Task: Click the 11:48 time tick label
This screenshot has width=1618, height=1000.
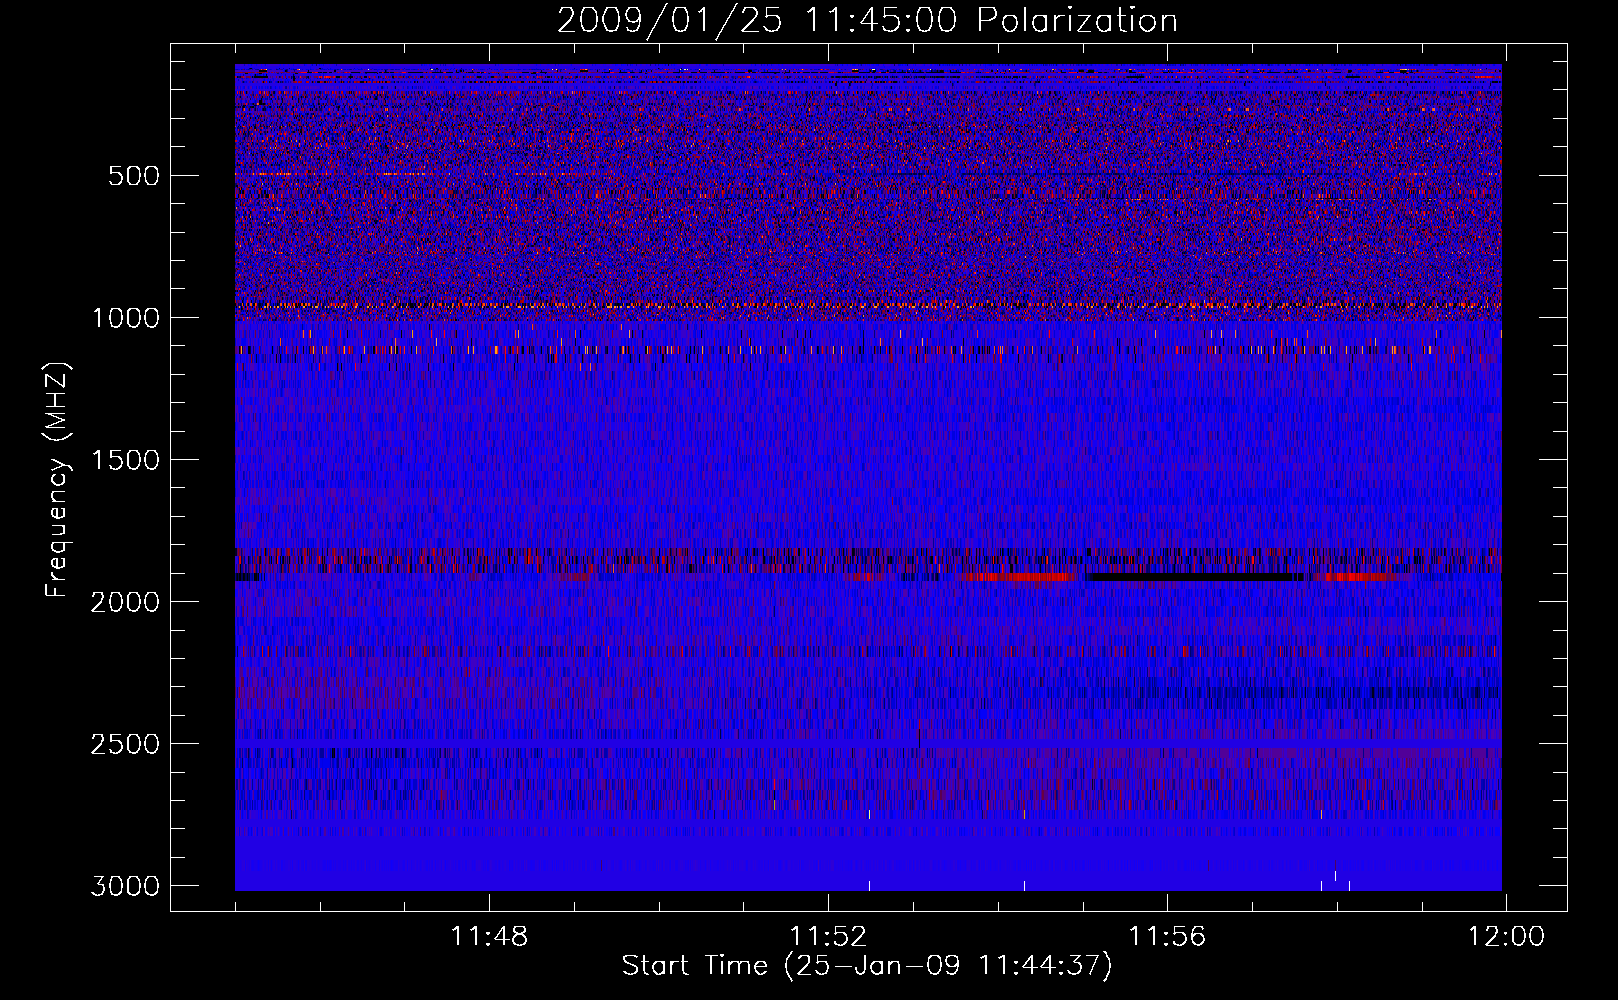Action: click(489, 937)
